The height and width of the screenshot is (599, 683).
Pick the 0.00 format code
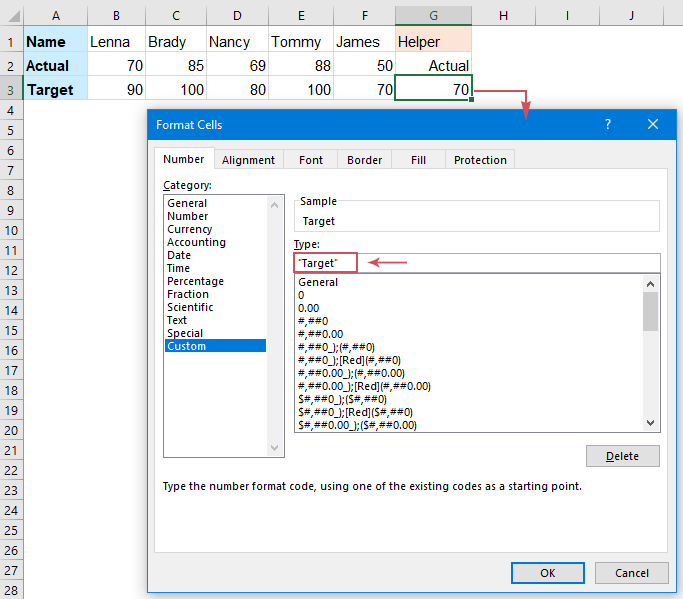[308, 308]
